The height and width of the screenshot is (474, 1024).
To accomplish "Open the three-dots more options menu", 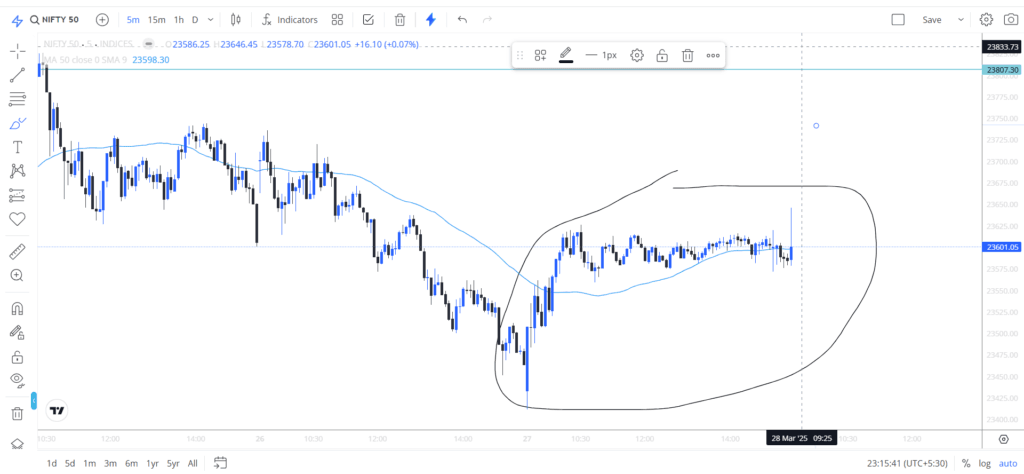I will coord(713,55).
